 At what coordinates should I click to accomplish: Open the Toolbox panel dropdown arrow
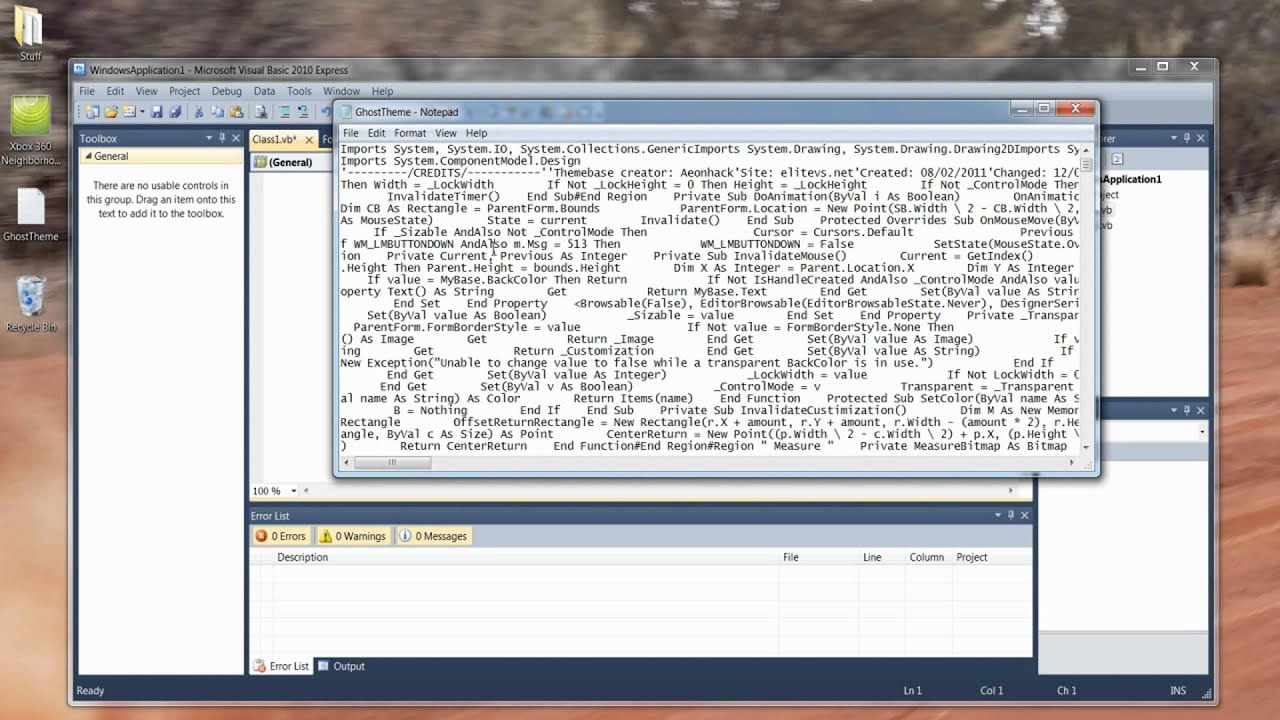click(x=209, y=138)
